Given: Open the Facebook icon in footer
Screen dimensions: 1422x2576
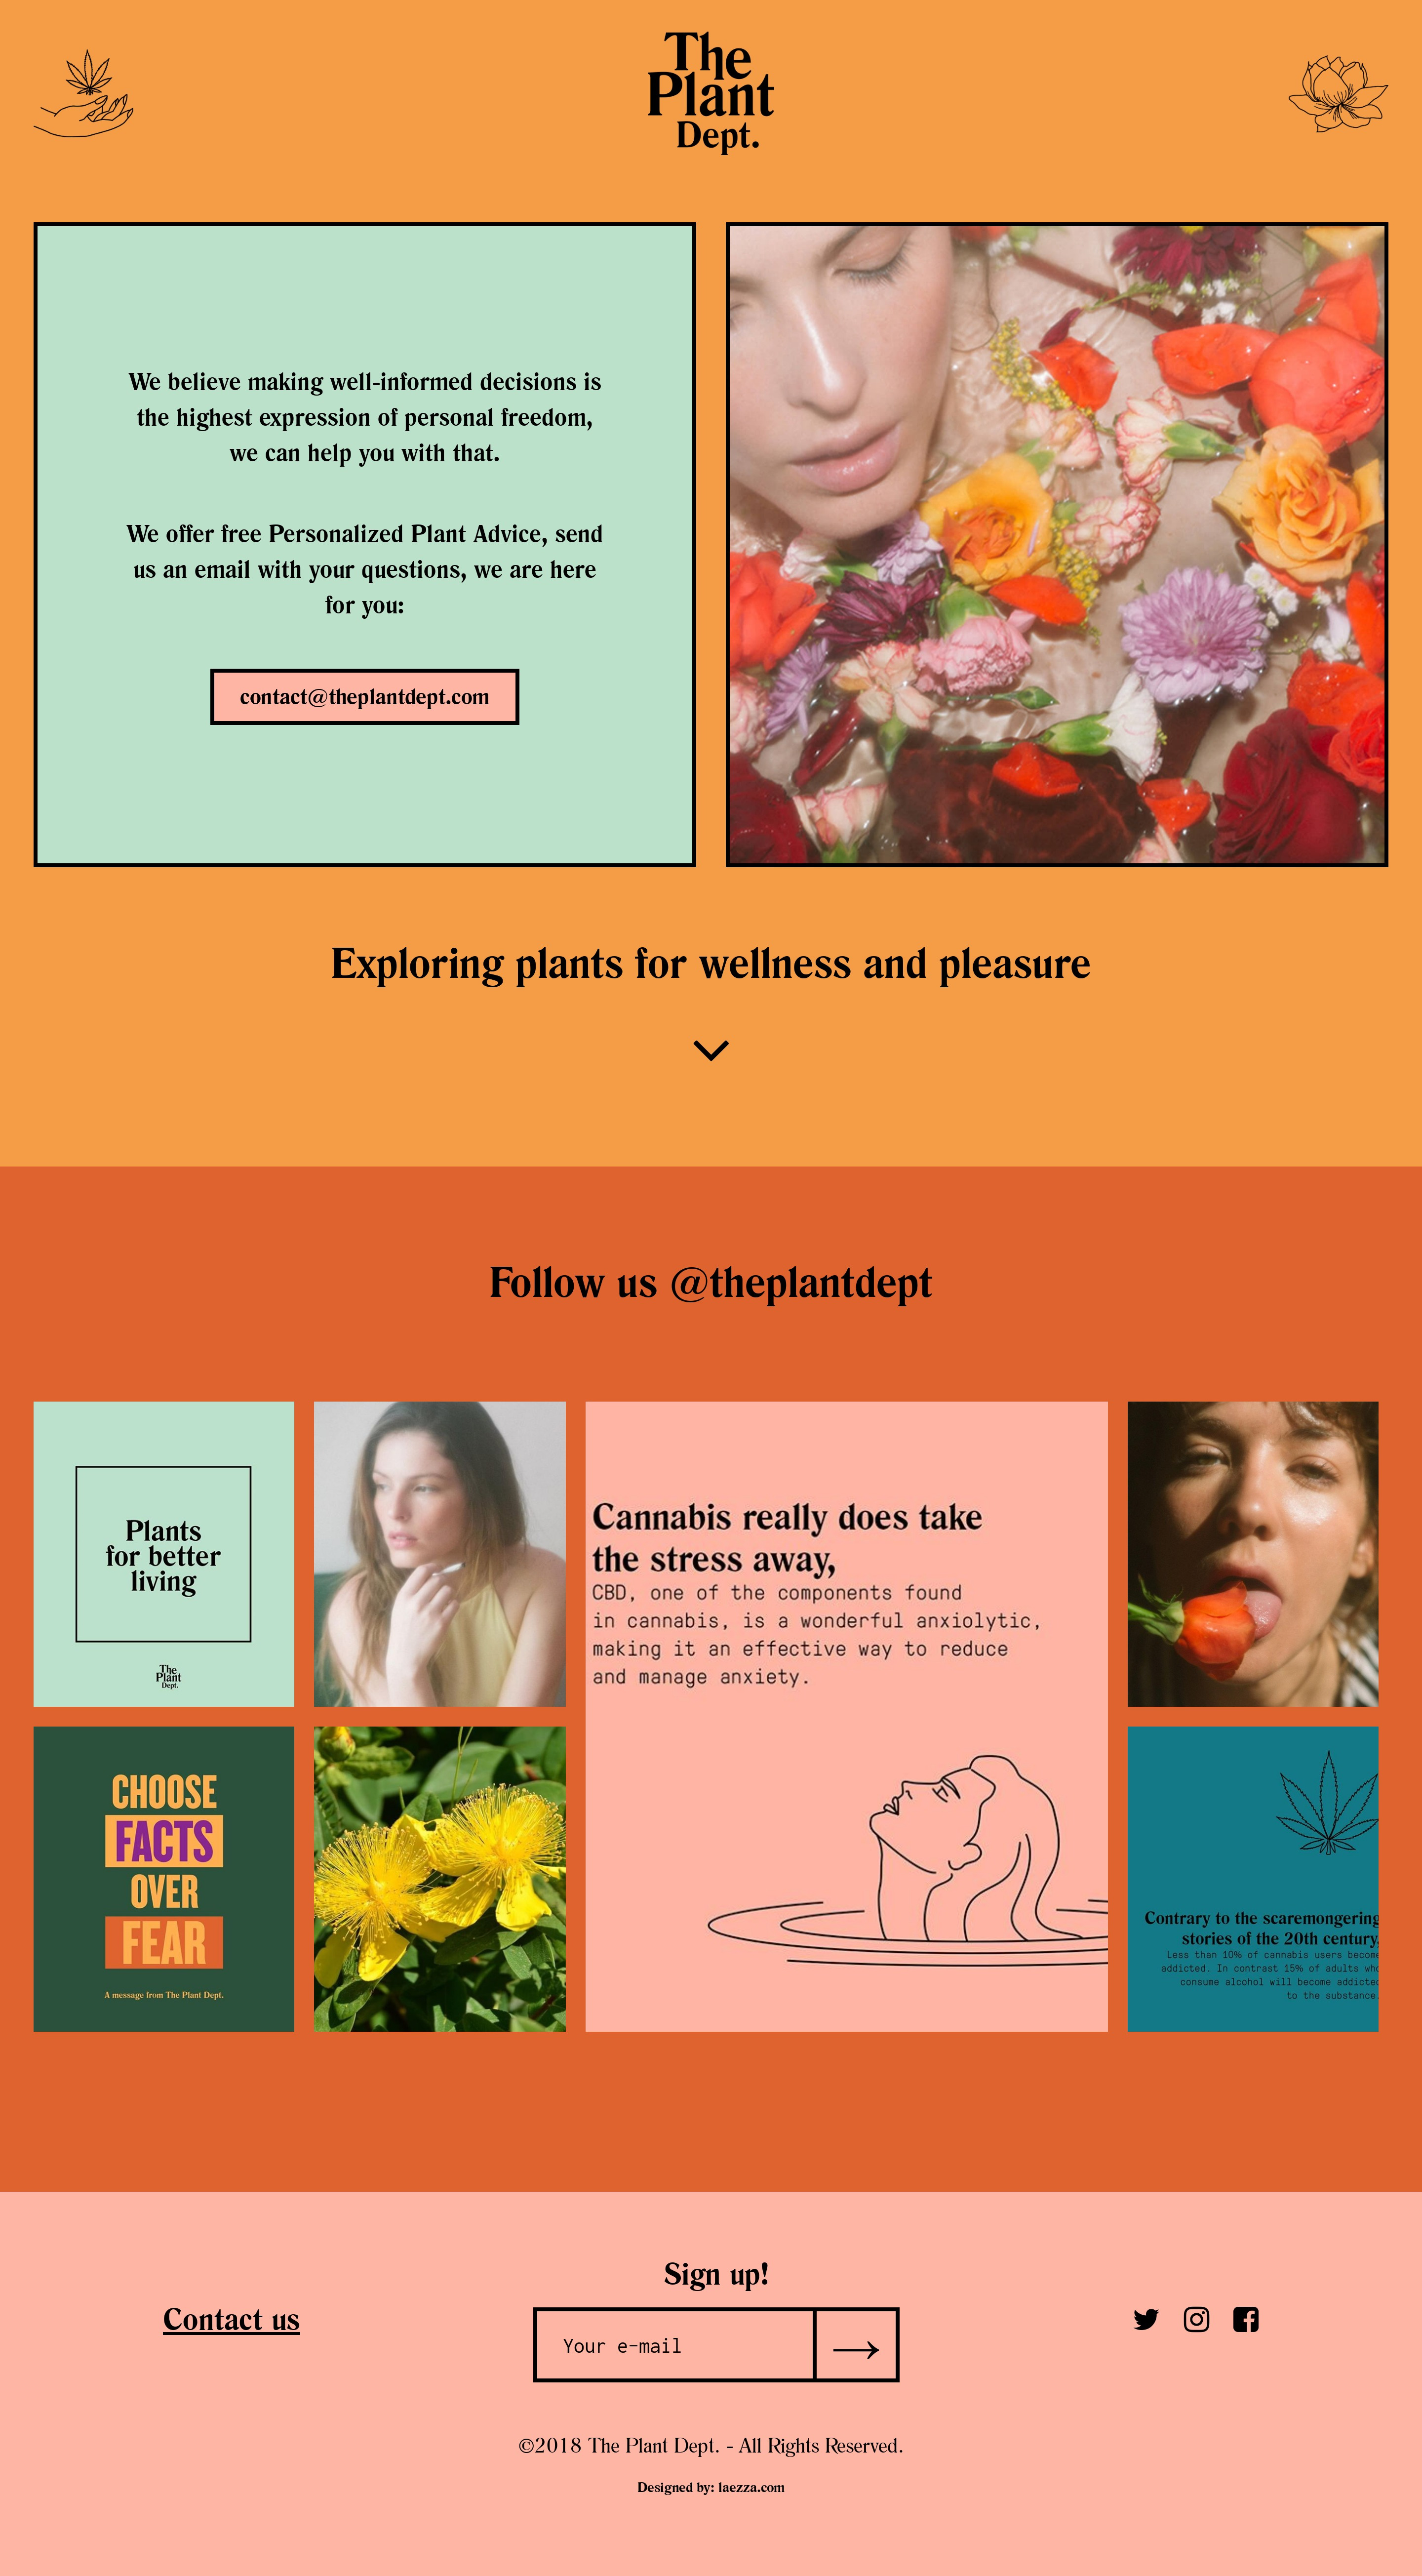Looking at the screenshot, I should click(x=1246, y=2319).
